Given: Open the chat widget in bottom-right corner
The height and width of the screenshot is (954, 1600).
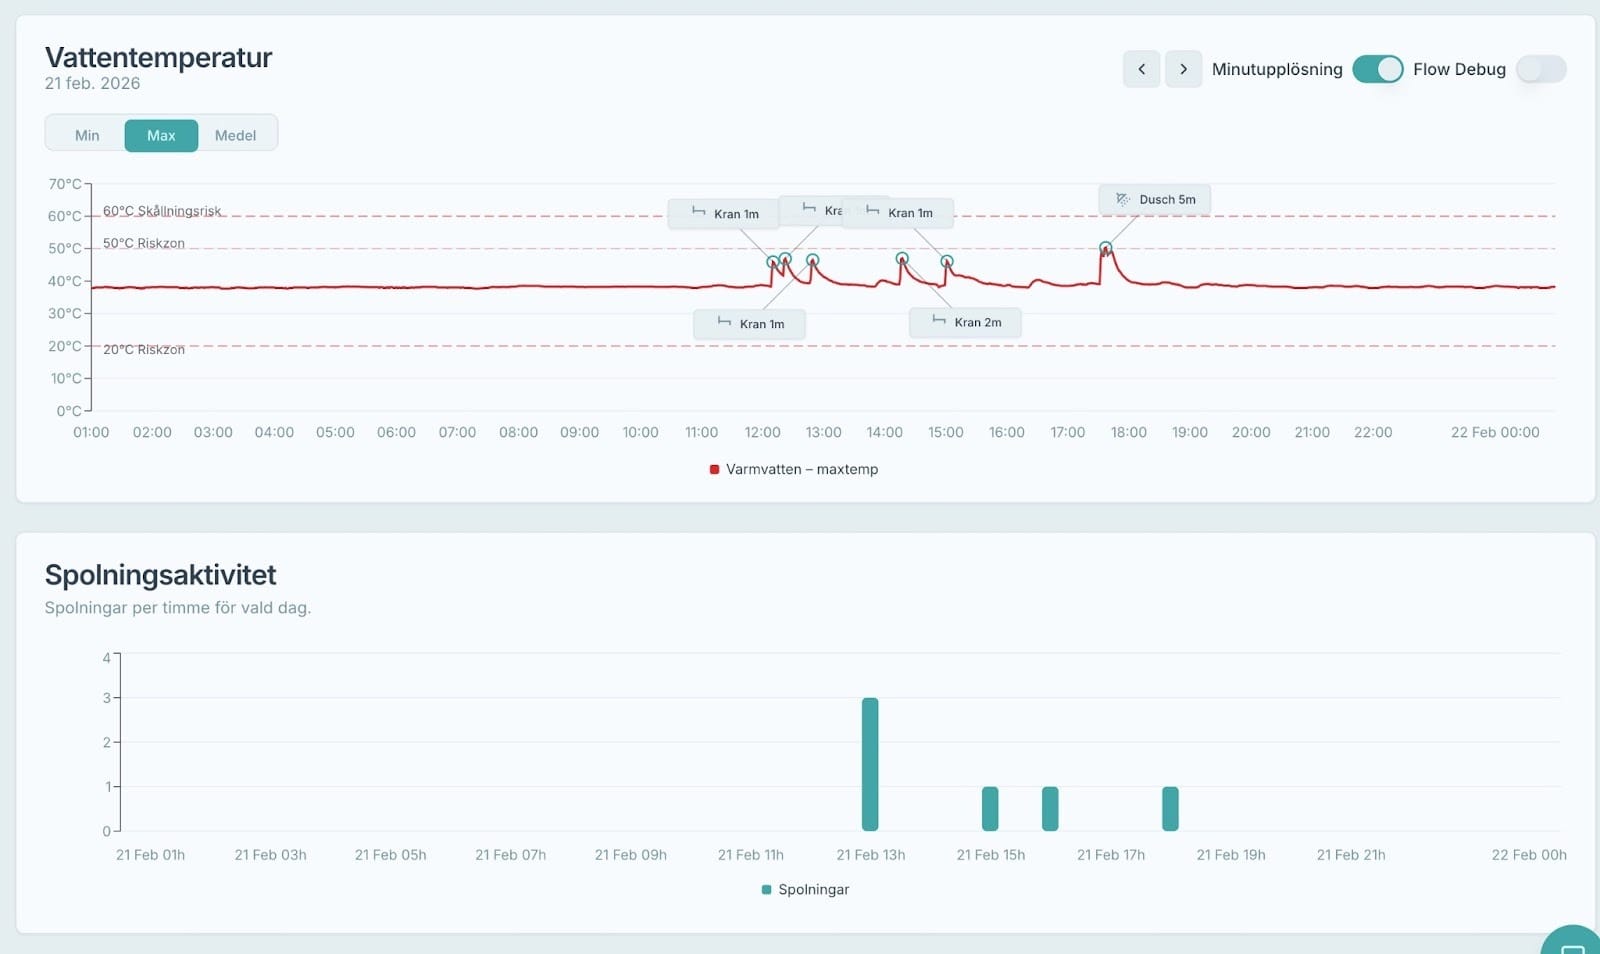Looking at the screenshot, I should (x=1573, y=944).
